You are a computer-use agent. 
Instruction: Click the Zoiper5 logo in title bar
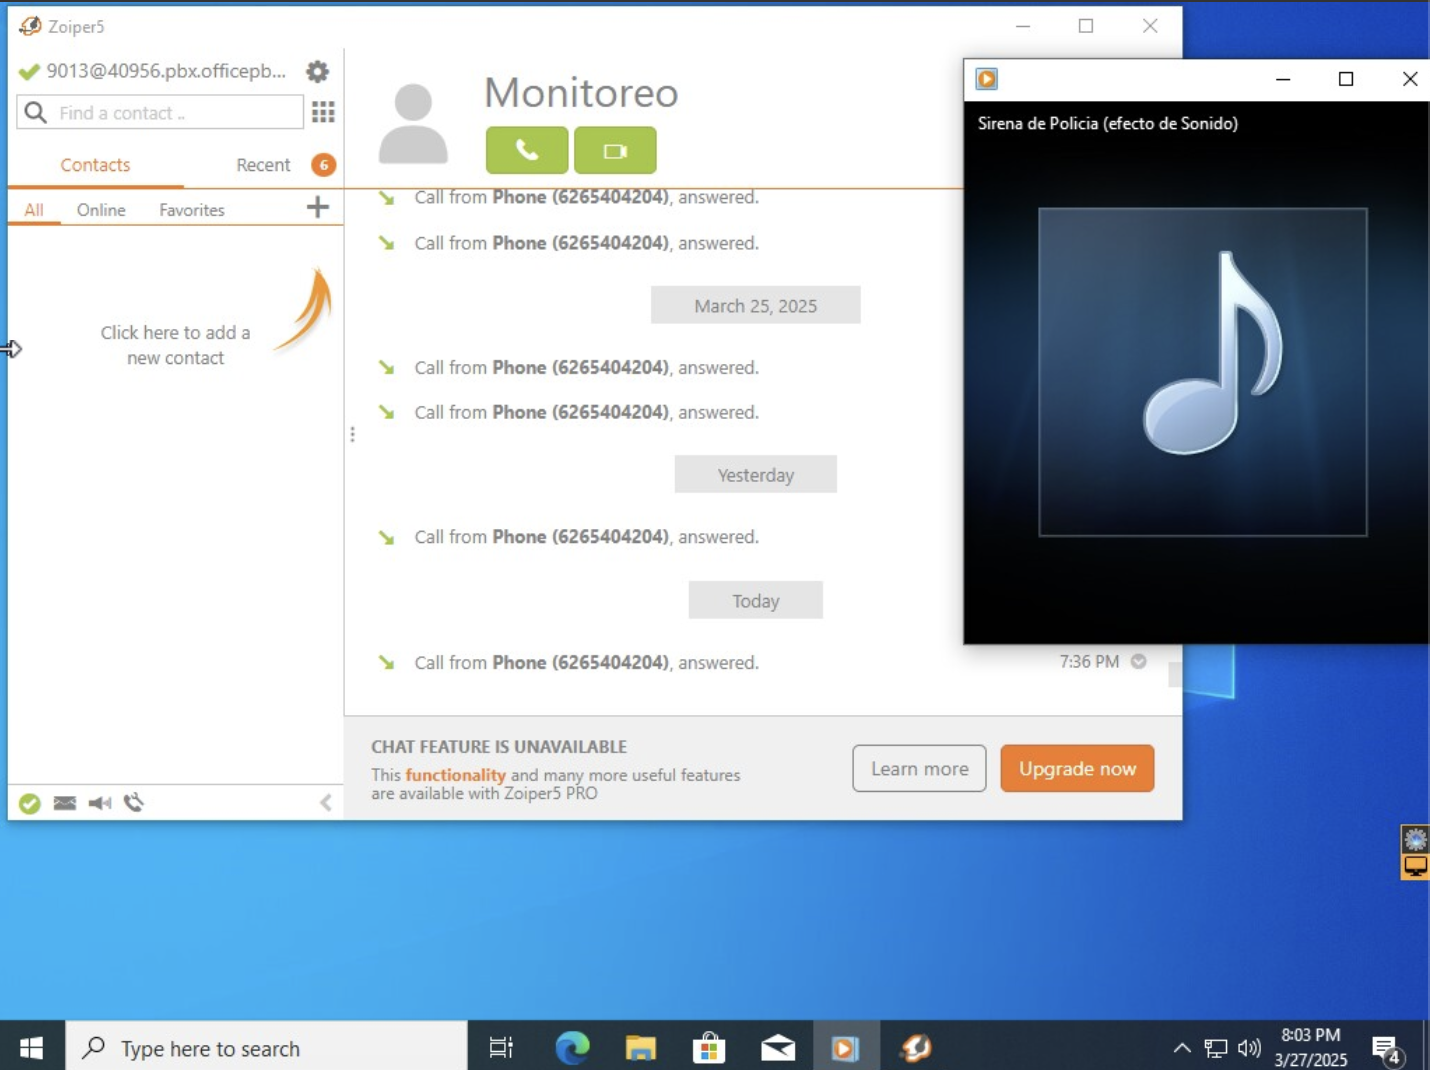[31, 26]
